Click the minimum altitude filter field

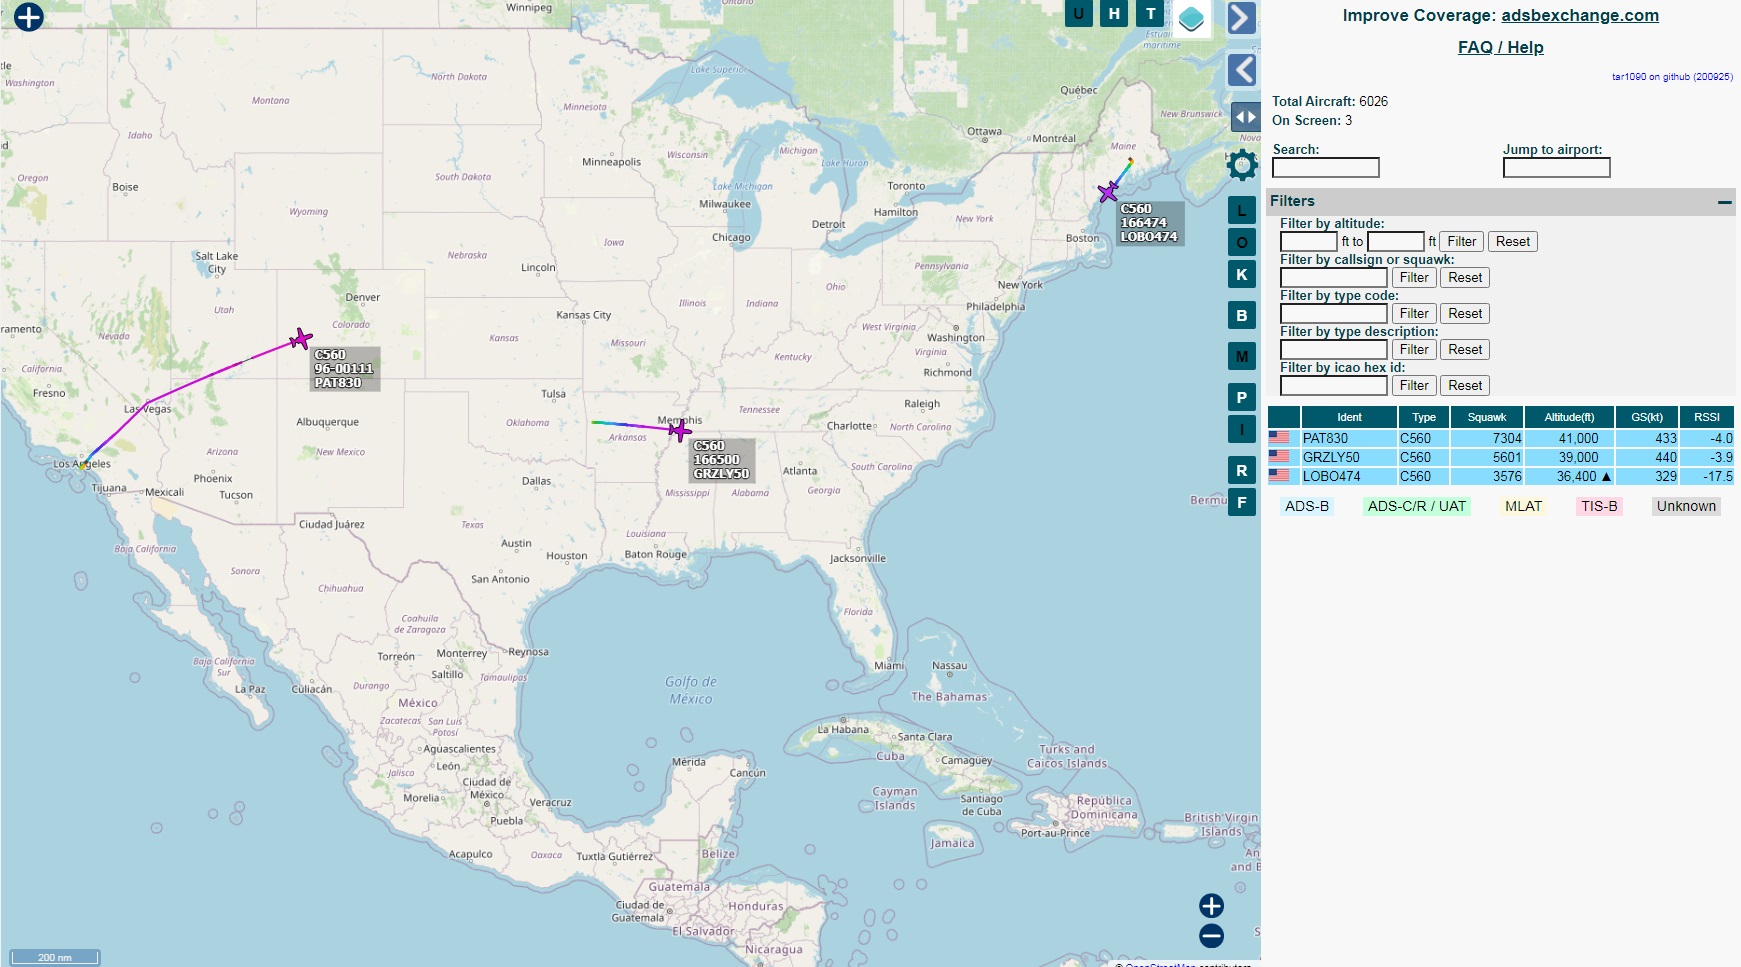click(x=1308, y=241)
